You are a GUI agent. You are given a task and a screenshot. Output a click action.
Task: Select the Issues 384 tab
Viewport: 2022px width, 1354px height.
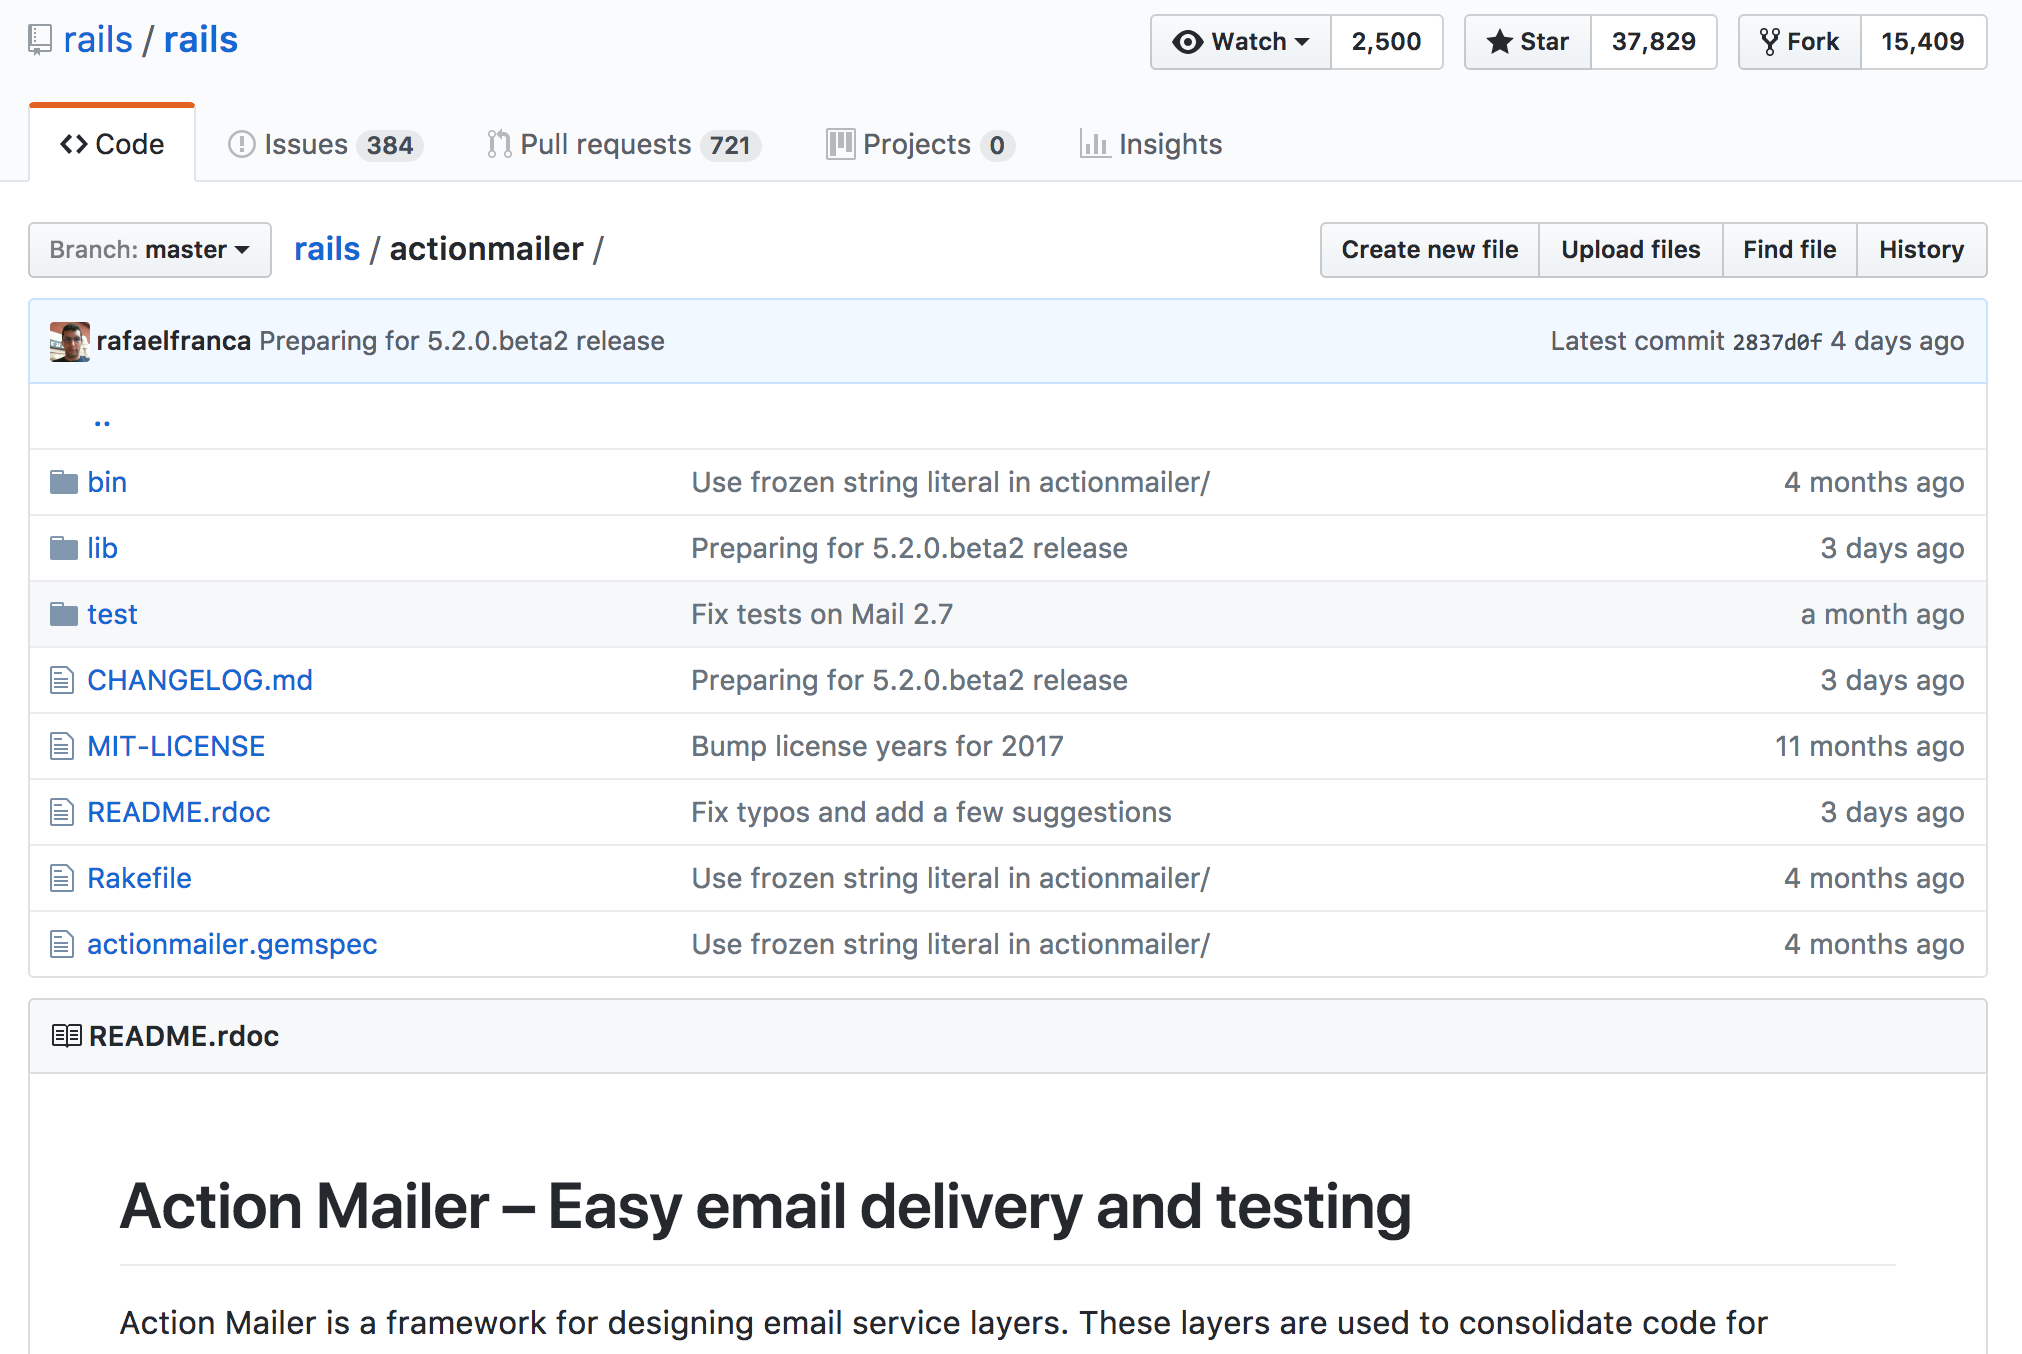[x=323, y=144]
